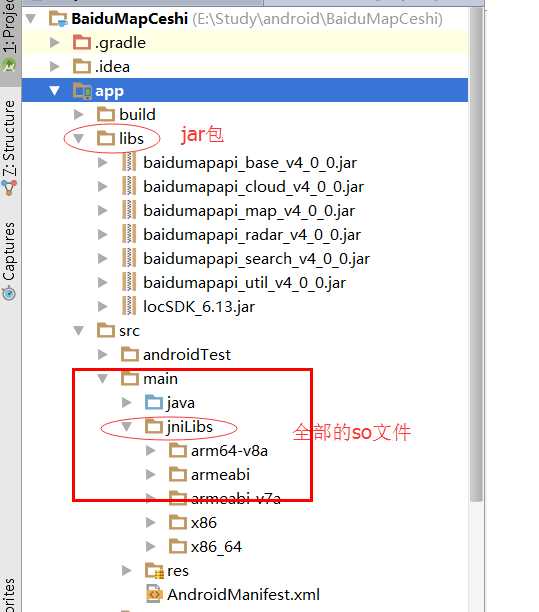The width and height of the screenshot is (539, 612).
Task: Click the Structure tab icon
Action: point(9,188)
